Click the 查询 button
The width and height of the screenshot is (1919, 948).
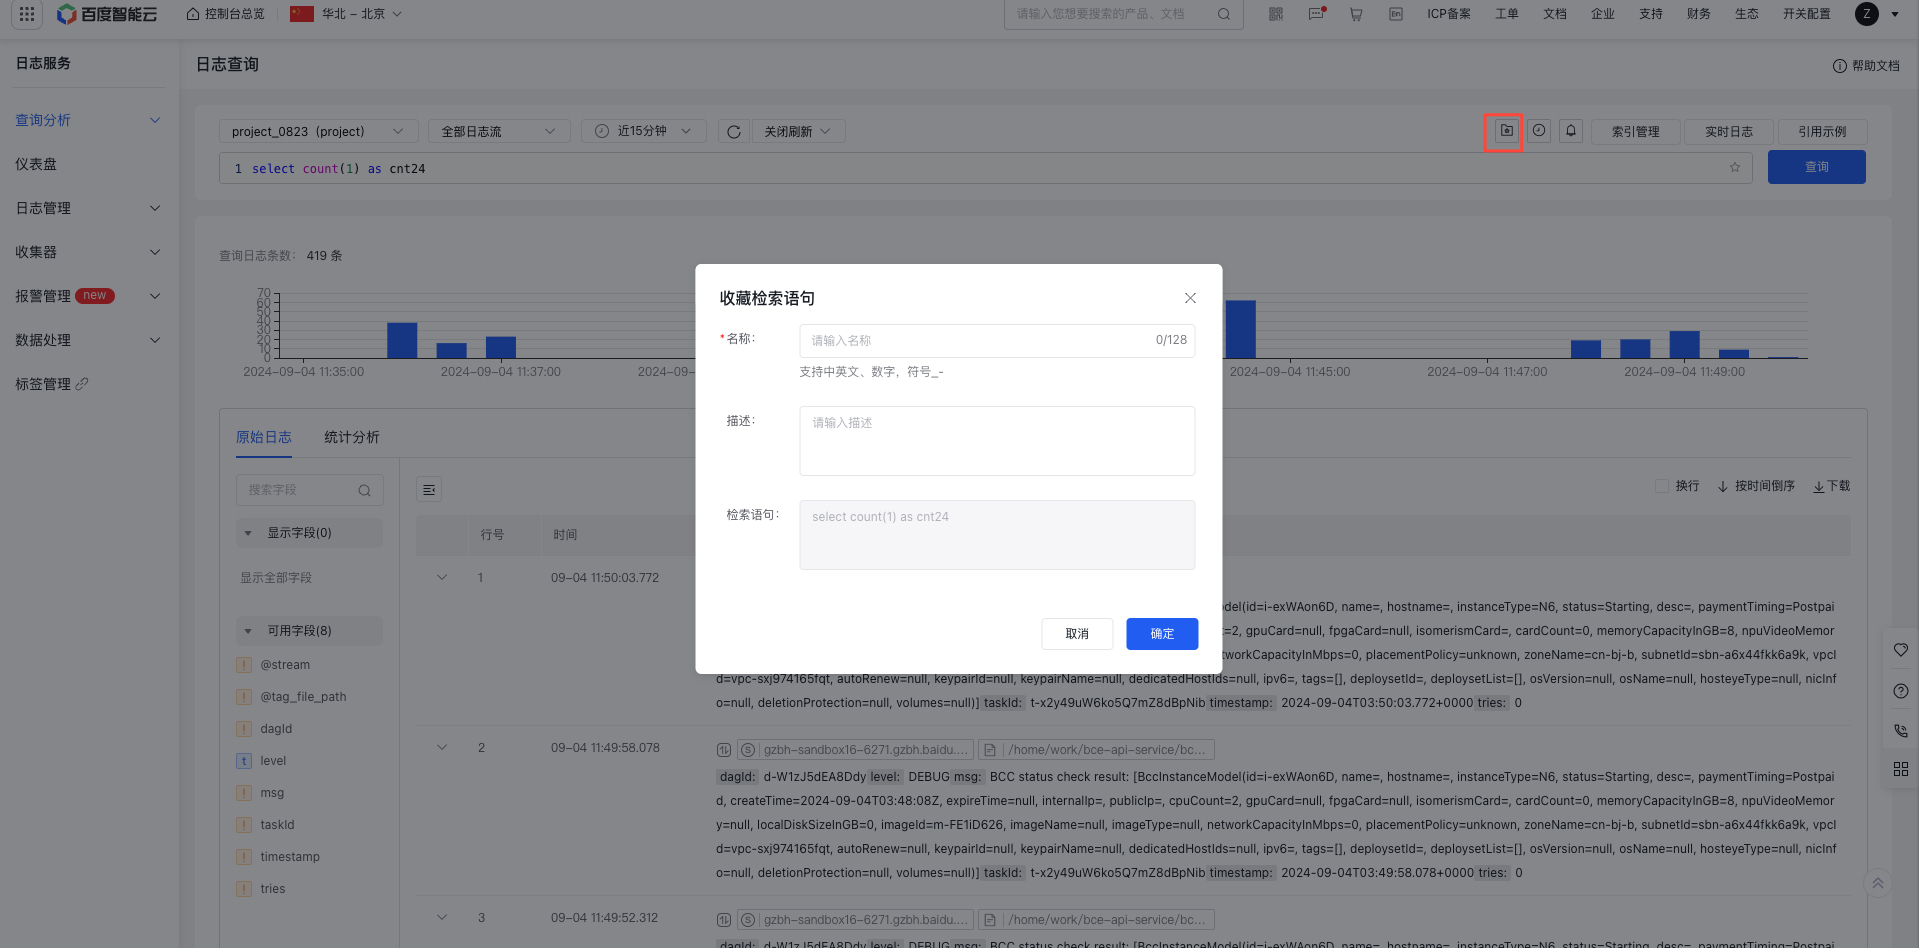point(1816,167)
